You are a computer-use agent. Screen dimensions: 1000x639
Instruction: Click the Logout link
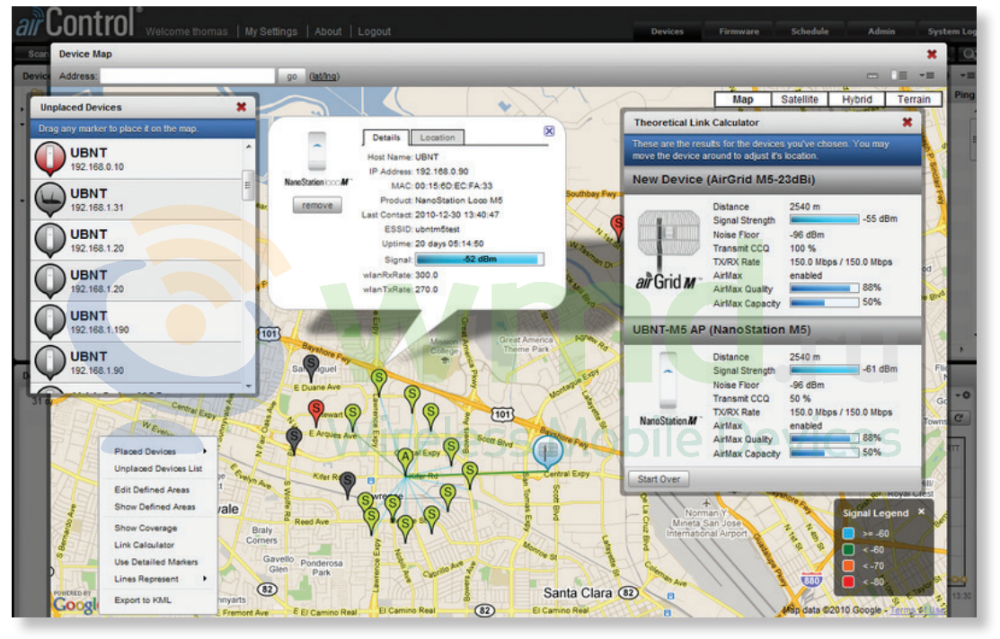tap(374, 31)
